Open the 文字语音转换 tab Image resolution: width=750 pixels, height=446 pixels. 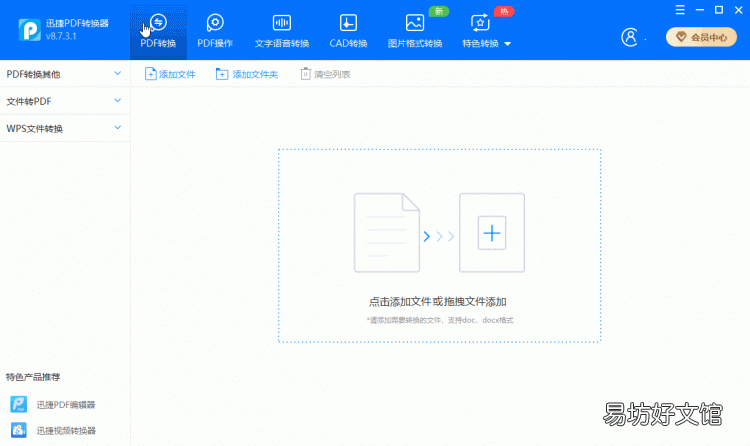click(282, 32)
